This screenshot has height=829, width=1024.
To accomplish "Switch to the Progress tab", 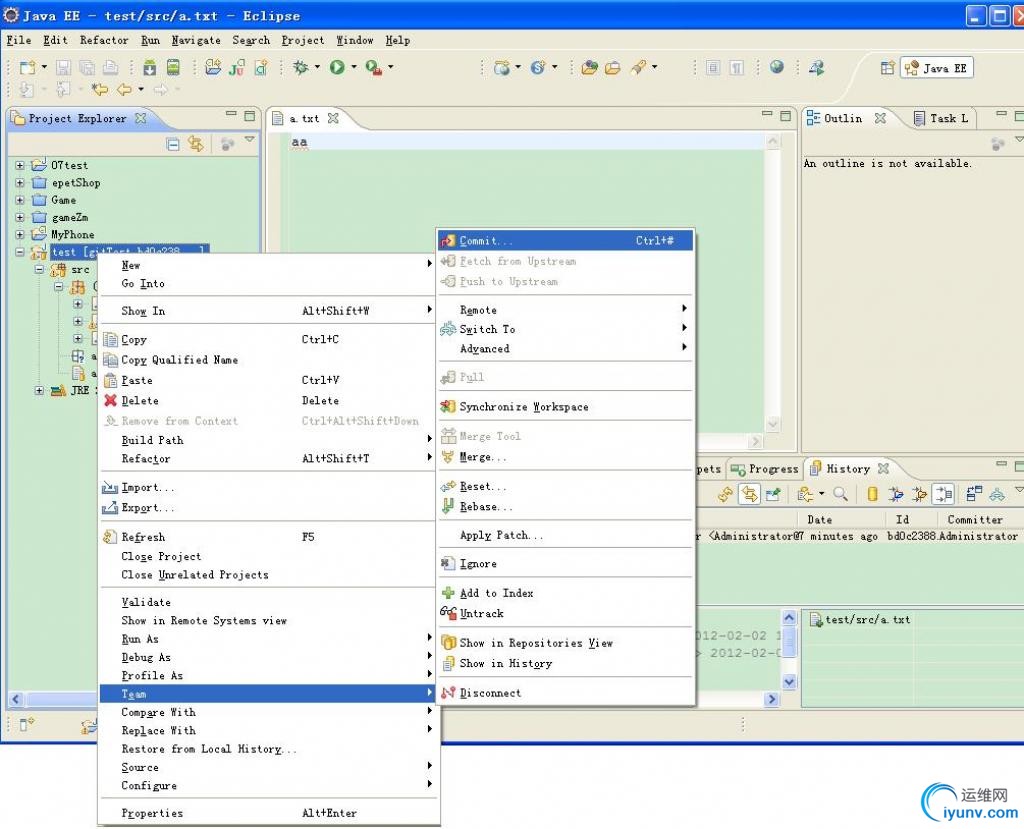I will (x=764, y=468).
